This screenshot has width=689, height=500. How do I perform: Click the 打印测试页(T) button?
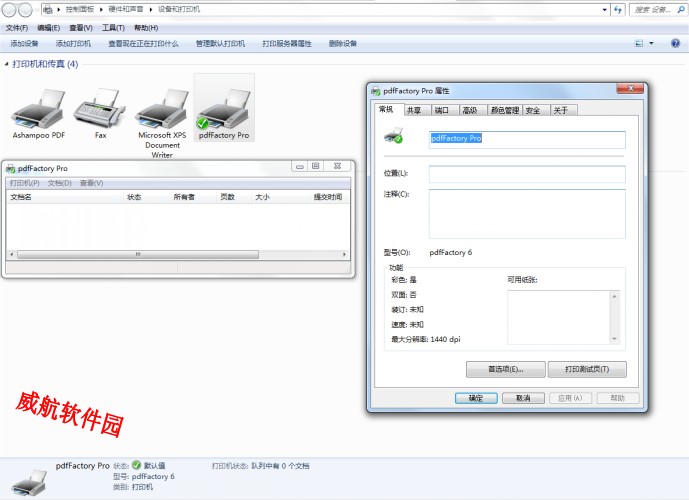point(587,369)
